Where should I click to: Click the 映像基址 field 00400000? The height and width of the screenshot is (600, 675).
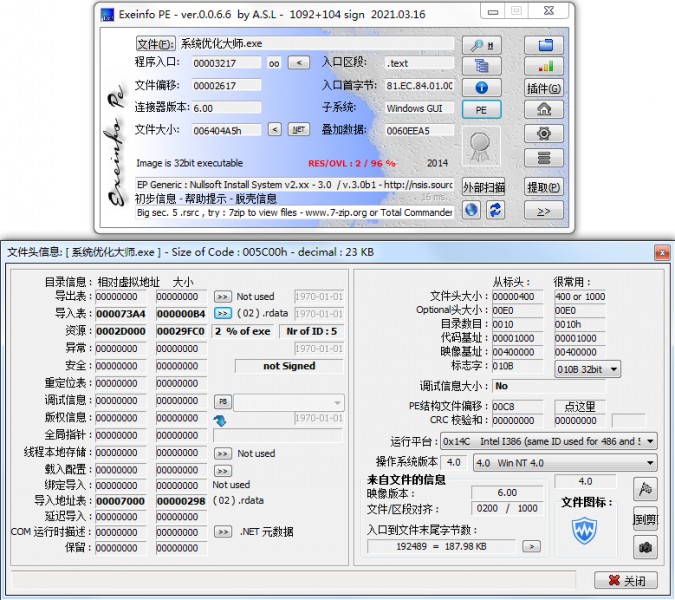(517, 352)
